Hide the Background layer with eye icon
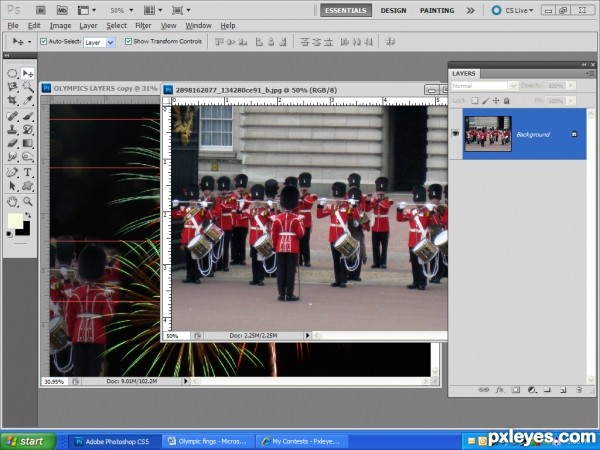The image size is (600, 450). [455, 134]
